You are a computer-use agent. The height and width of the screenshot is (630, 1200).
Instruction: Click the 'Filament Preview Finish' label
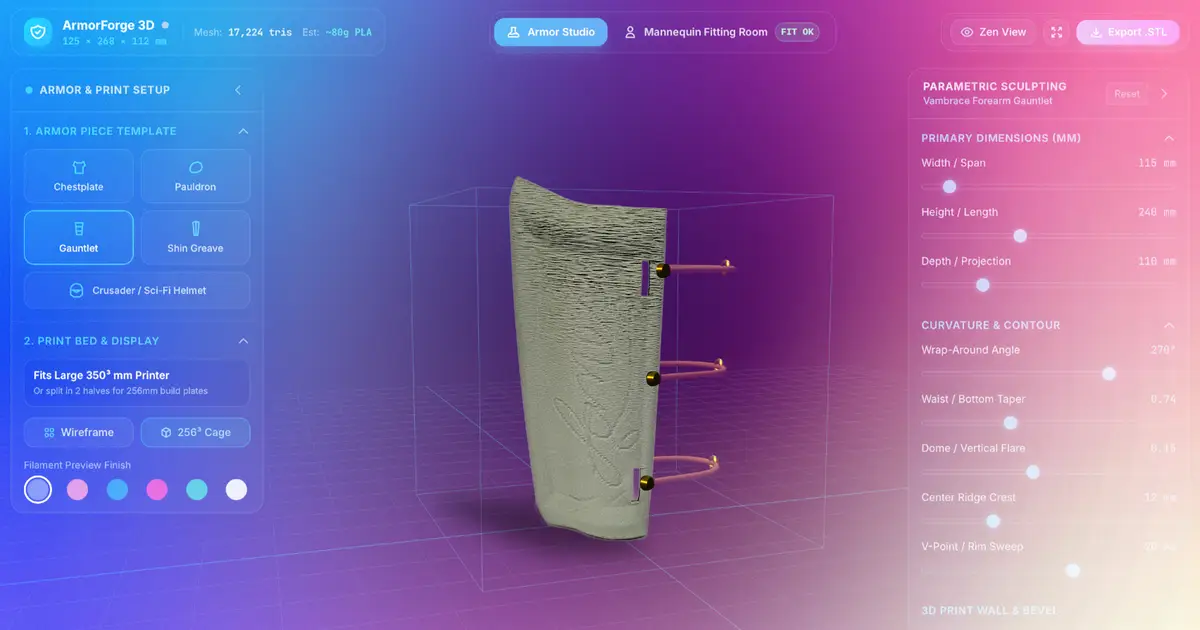tap(77, 465)
